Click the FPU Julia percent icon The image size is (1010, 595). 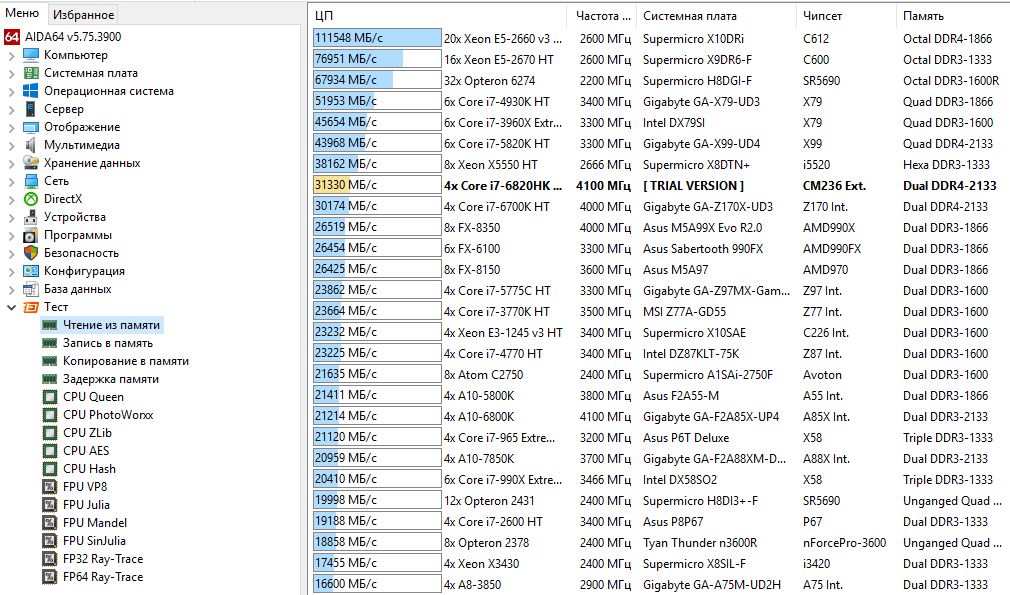[50, 505]
